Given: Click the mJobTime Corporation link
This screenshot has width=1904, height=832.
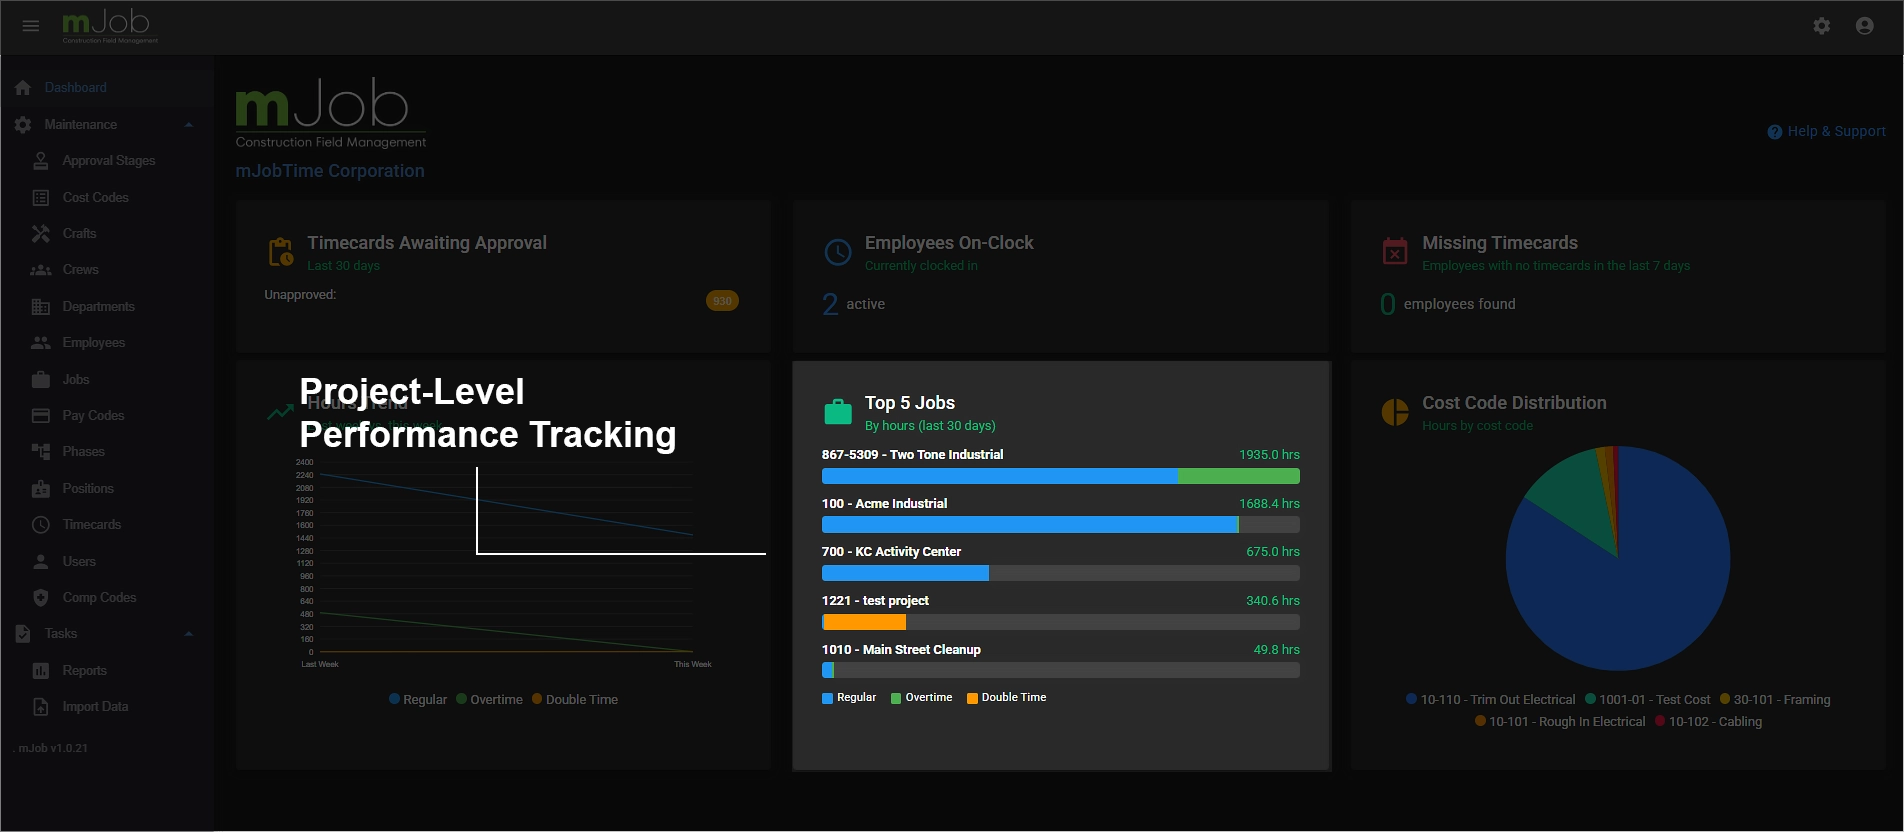Looking at the screenshot, I should click(x=330, y=171).
